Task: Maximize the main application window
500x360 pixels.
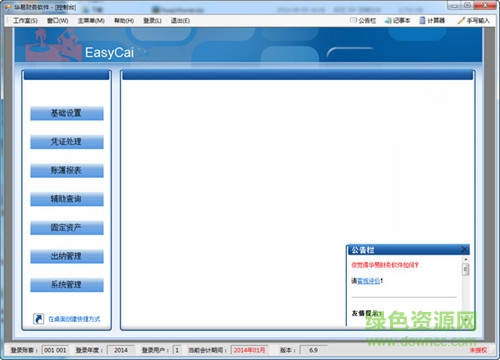Action: [x=467, y=5]
